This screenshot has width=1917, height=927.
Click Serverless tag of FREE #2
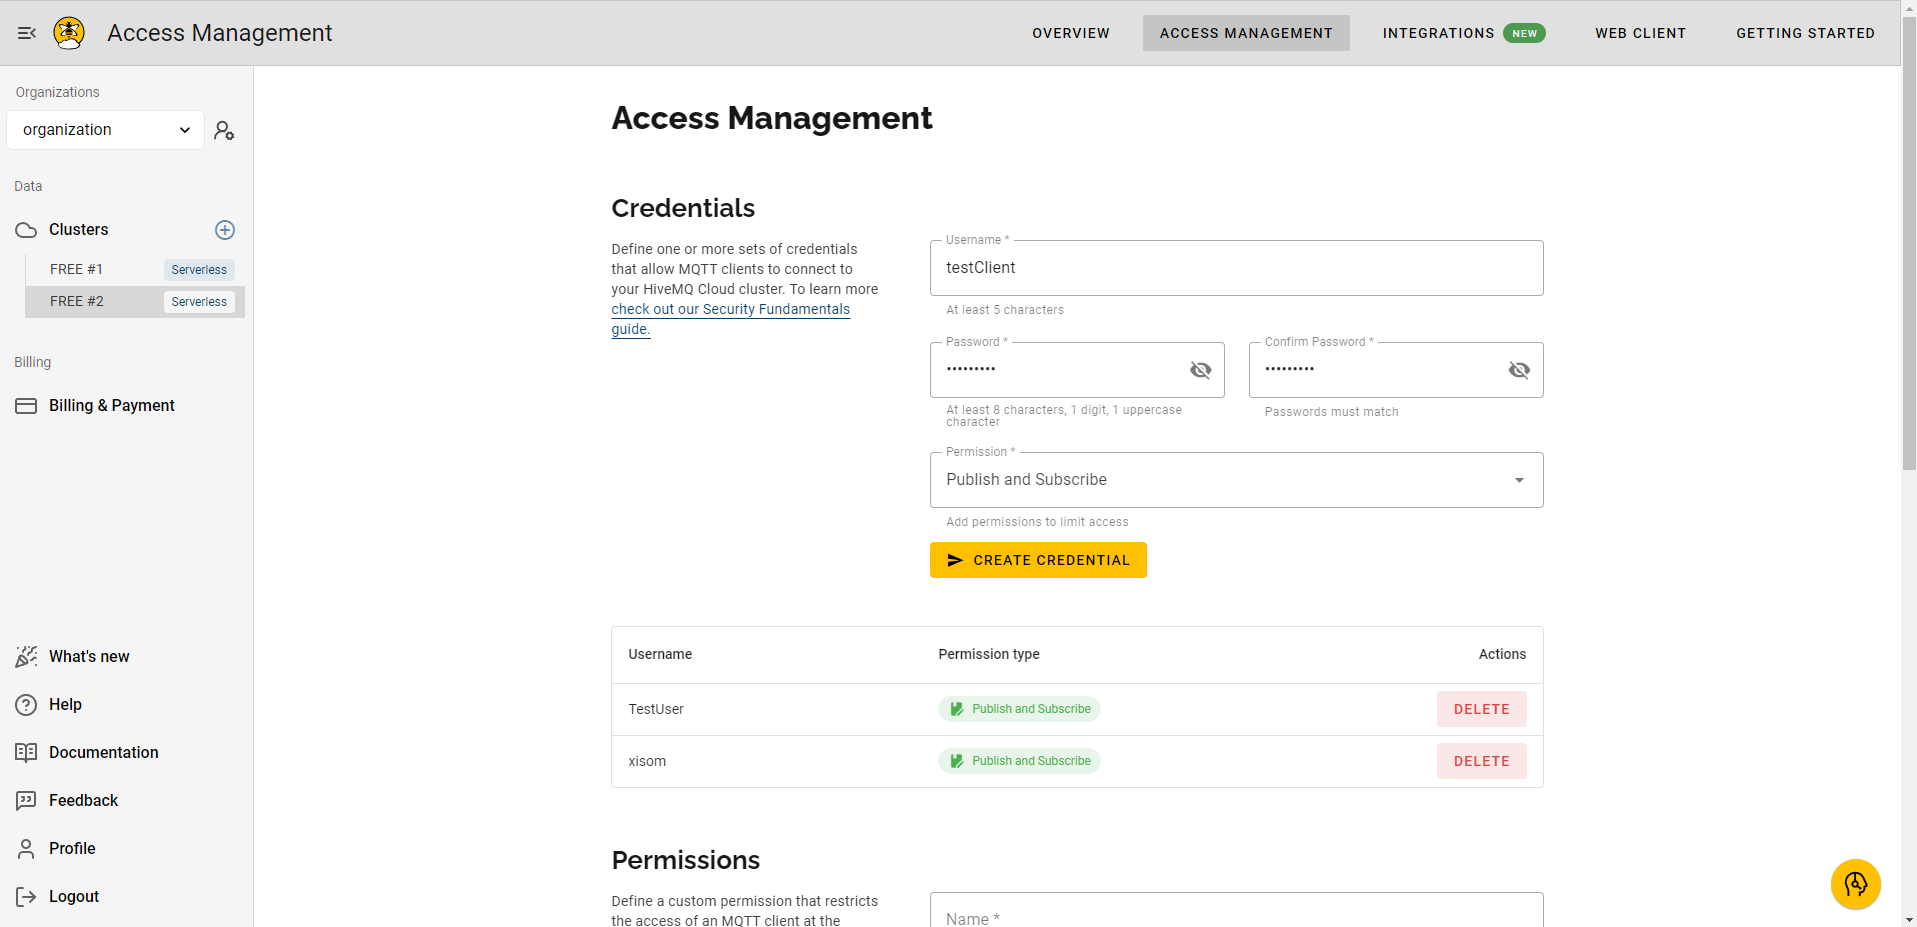tap(199, 302)
